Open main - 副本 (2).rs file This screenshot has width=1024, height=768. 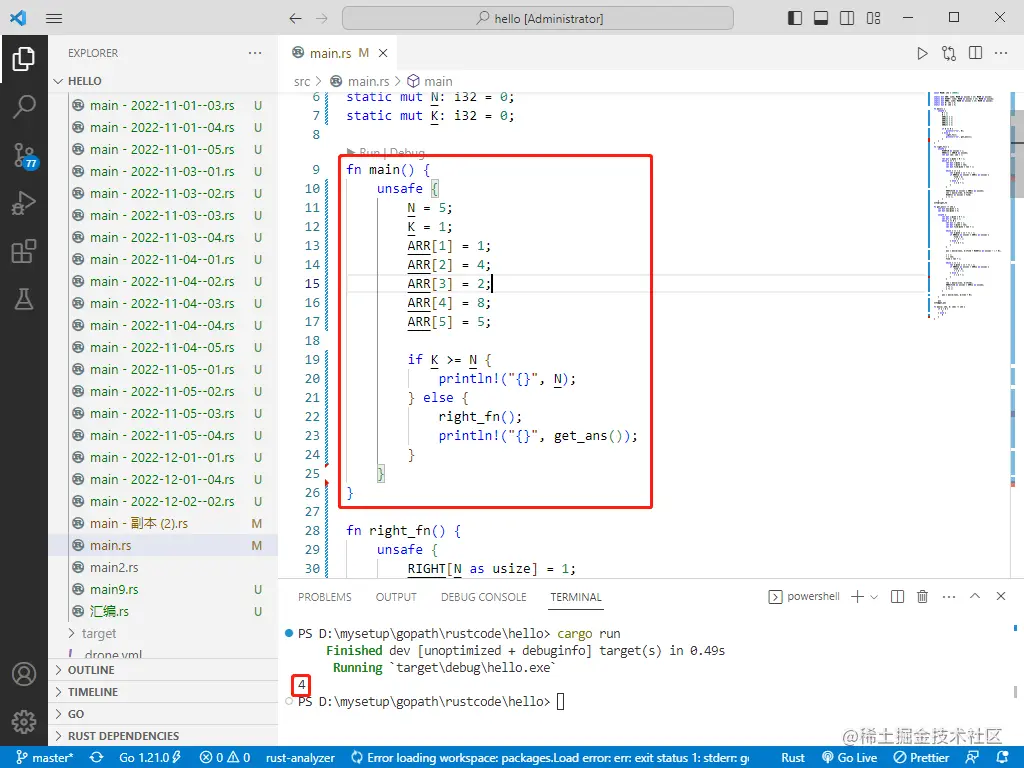point(165,523)
